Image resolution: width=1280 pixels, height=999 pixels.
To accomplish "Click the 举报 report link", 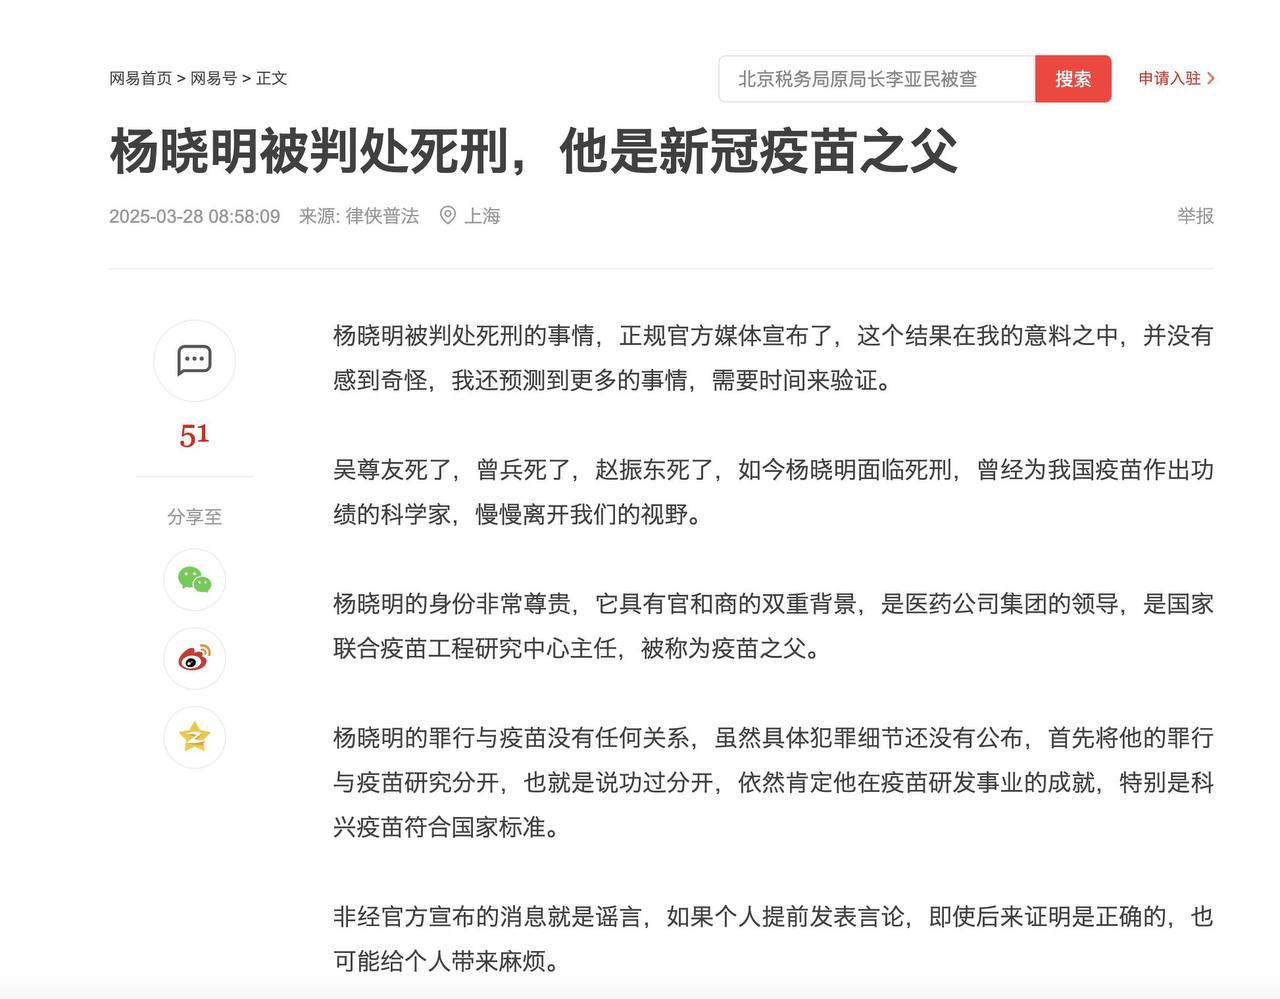I will point(1195,215).
